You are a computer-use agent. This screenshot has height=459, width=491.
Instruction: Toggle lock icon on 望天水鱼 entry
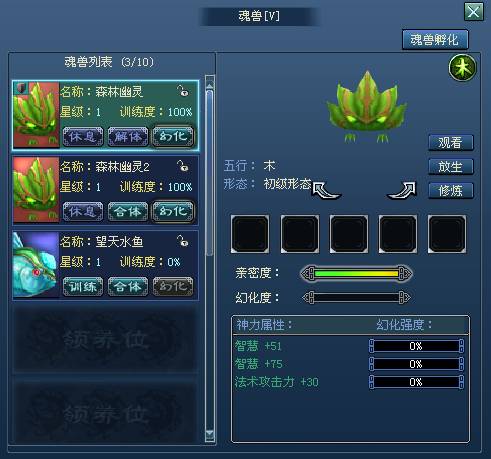(x=183, y=241)
